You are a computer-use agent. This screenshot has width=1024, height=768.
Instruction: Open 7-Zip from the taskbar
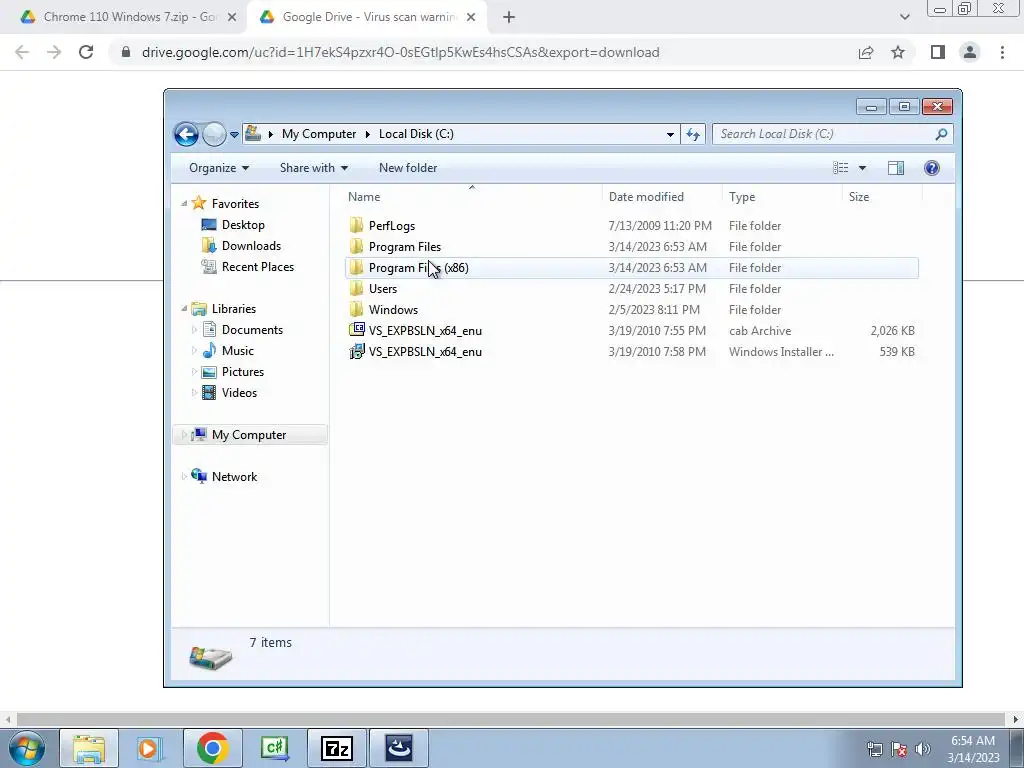[338, 748]
